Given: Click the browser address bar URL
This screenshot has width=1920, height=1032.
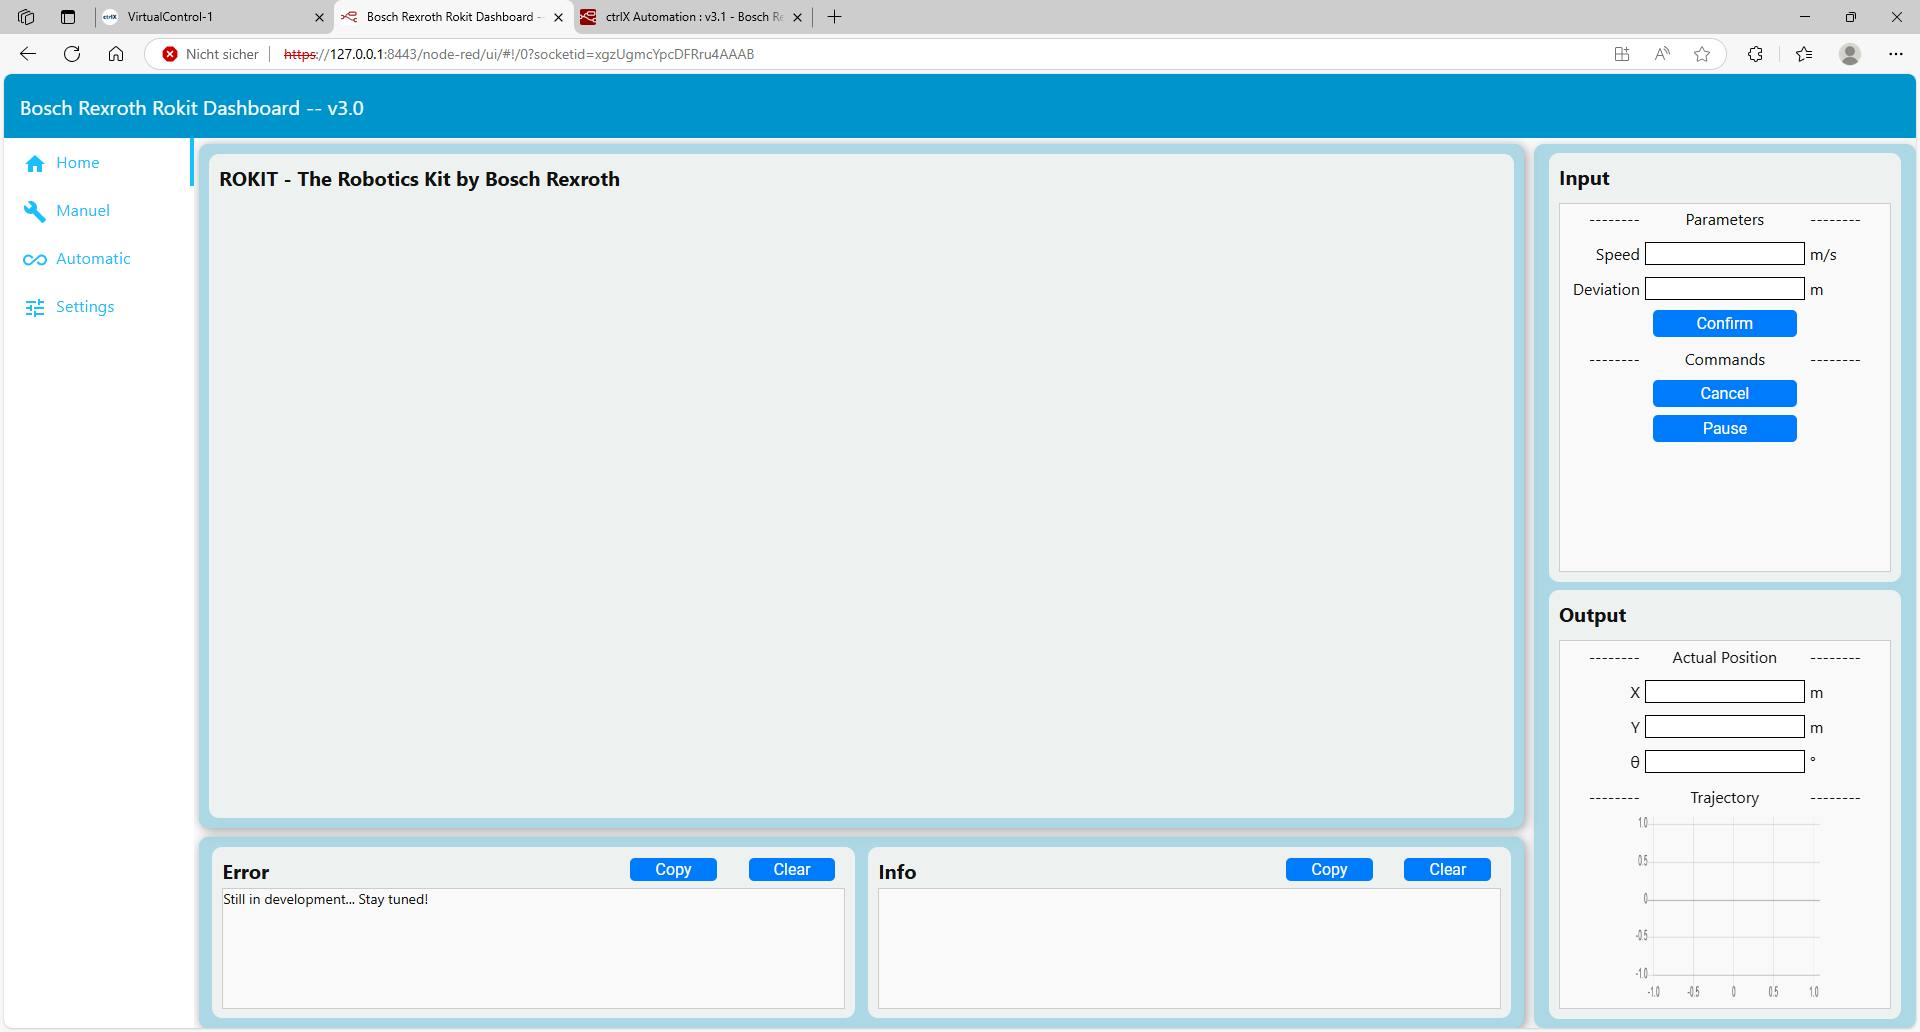Looking at the screenshot, I should pyautogui.click(x=519, y=54).
